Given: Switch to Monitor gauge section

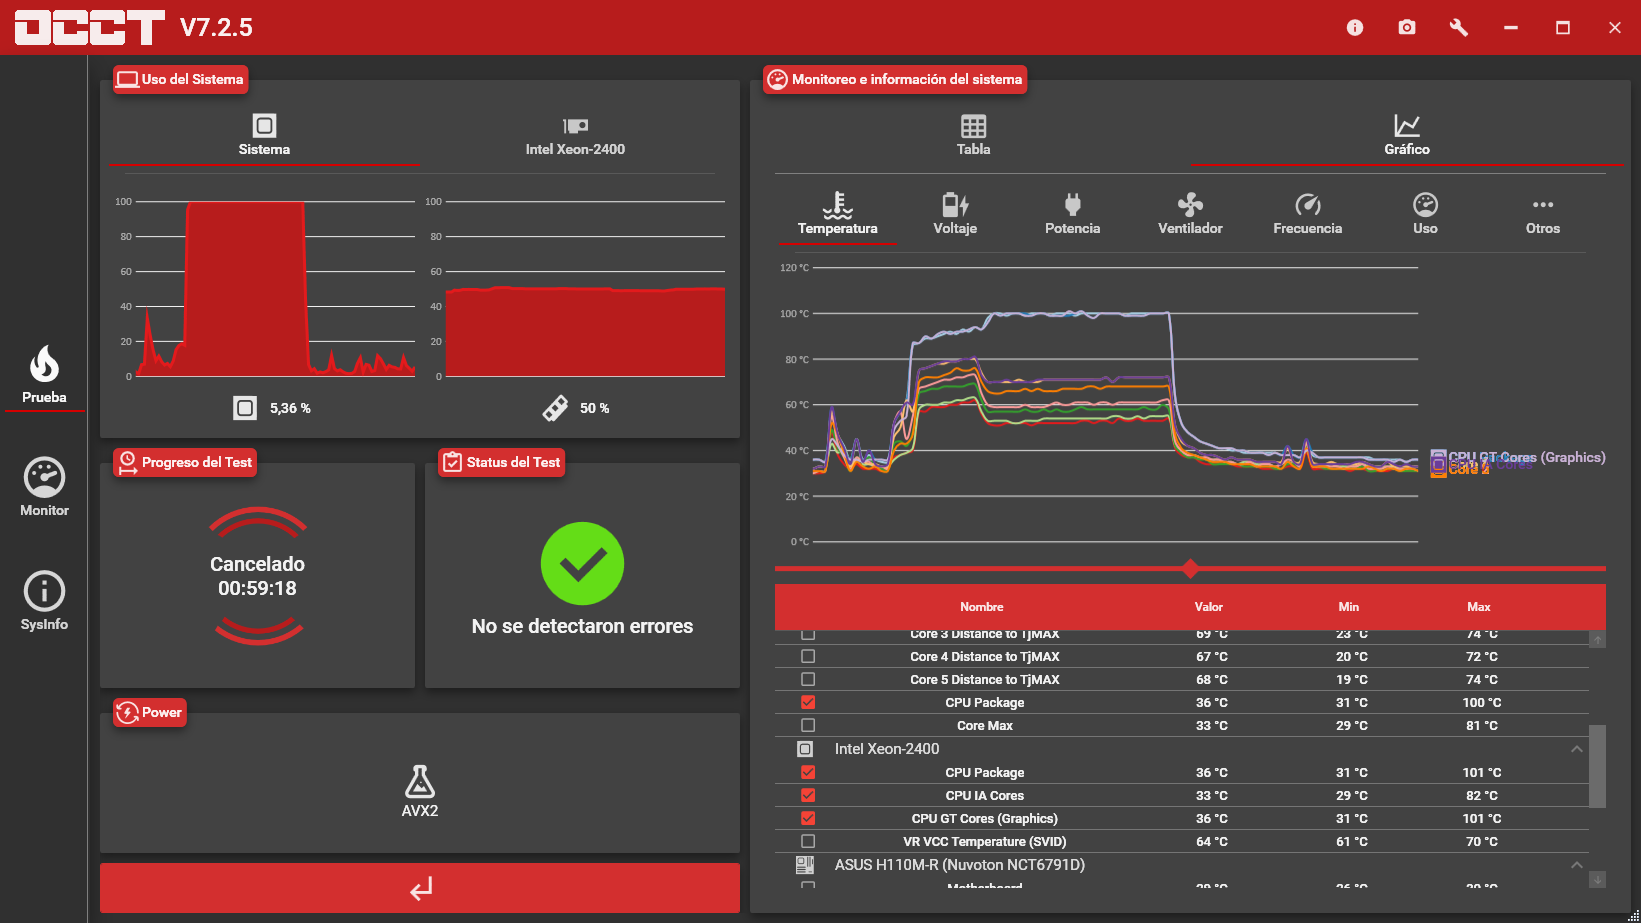Looking at the screenshot, I should [44, 487].
